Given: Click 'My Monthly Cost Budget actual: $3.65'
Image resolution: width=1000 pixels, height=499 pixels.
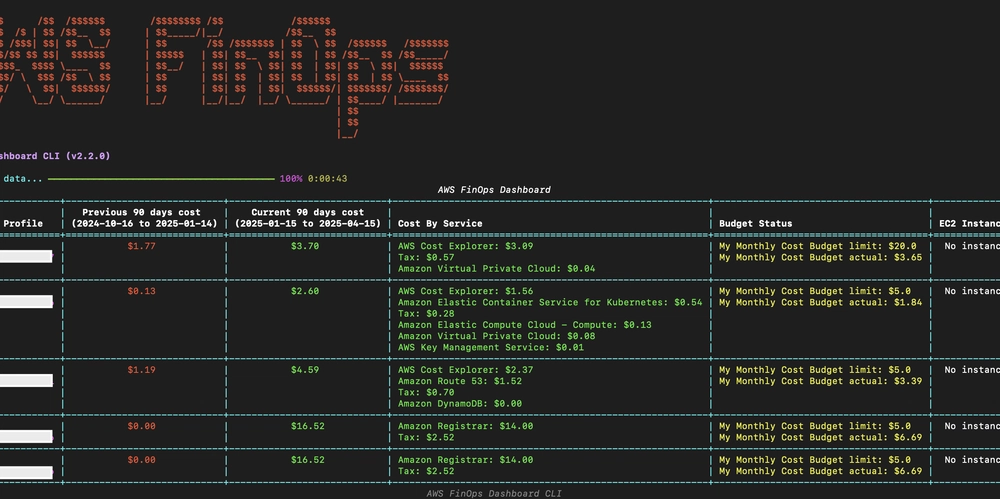Looking at the screenshot, I should (x=820, y=257).
